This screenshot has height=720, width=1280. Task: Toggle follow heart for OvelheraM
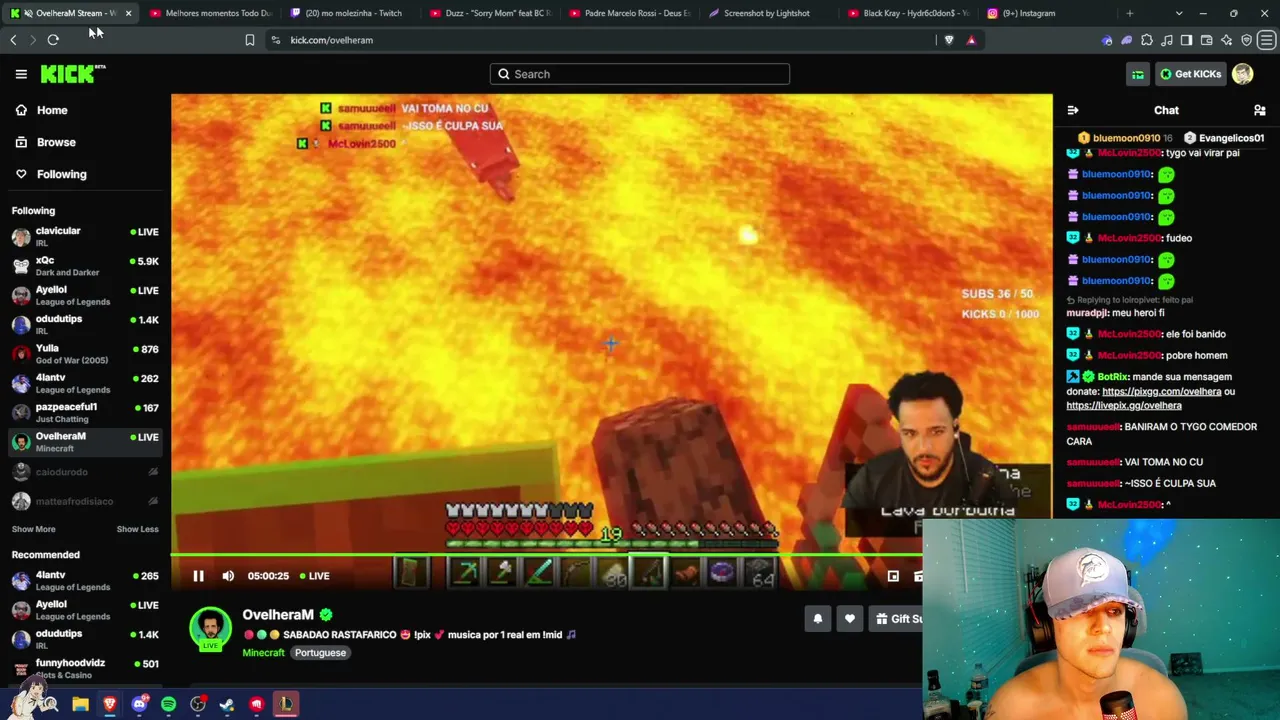coord(850,619)
